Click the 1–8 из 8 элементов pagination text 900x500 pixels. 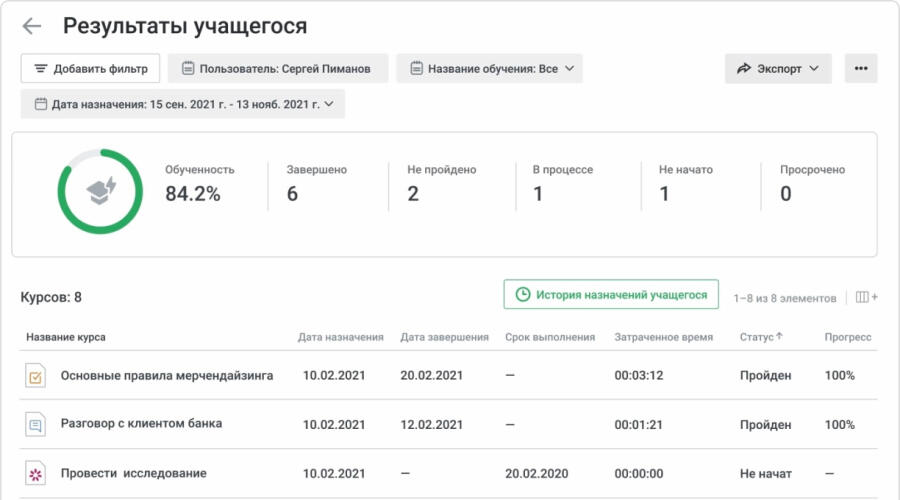click(785, 298)
